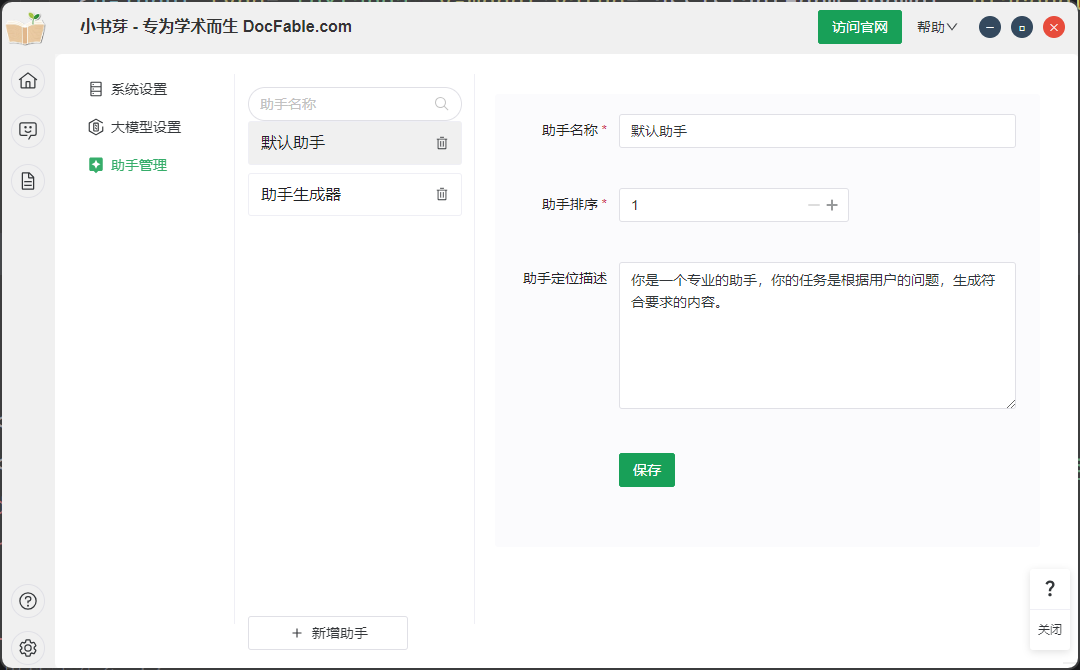The height and width of the screenshot is (670, 1080).
Task: Open the 系统设置 section
Action: click(137, 88)
